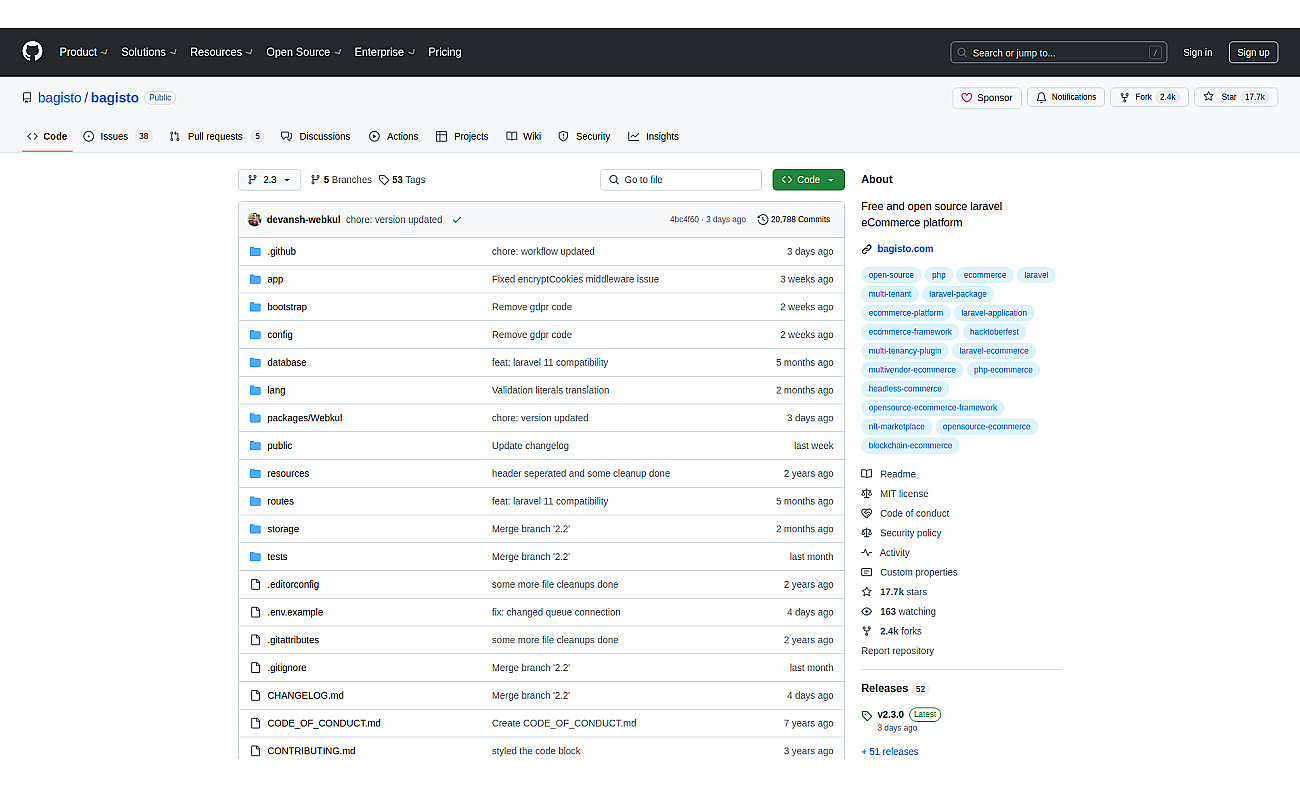Select the nft-marketplace topic tag
Image resolution: width=1300 pixels, height=788 pixels.
tap(896, 427)
